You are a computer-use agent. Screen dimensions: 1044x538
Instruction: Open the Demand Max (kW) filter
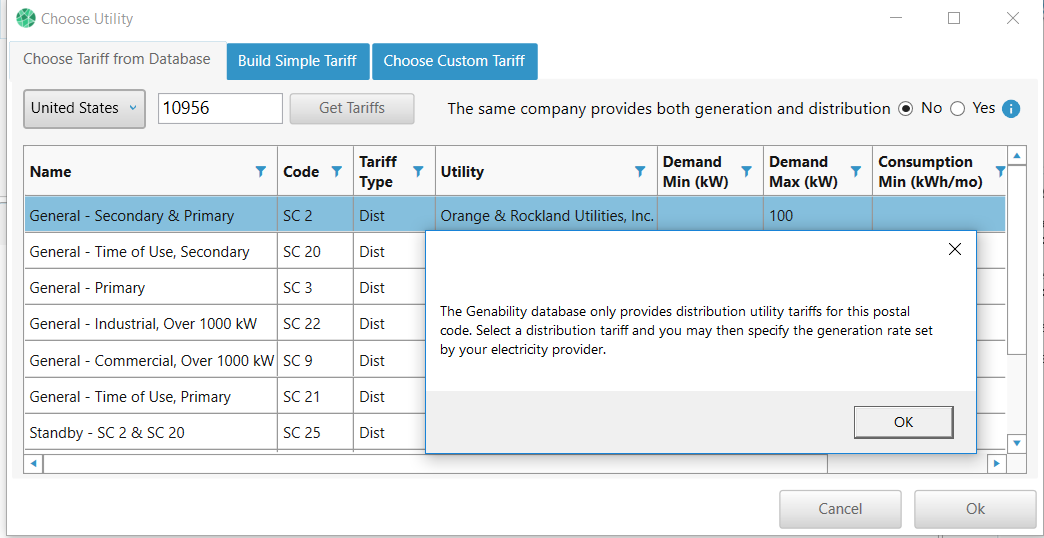[x=856, y=172]
